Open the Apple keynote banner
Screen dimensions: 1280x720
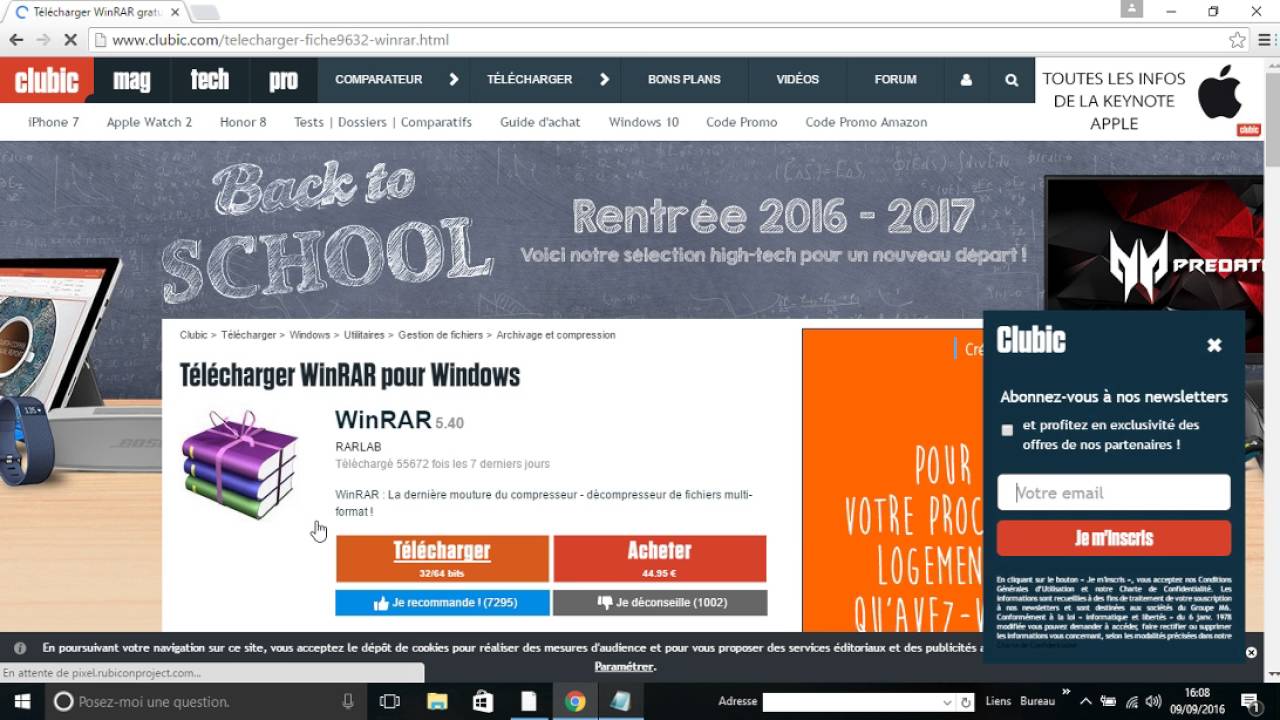pos(1150,100)
